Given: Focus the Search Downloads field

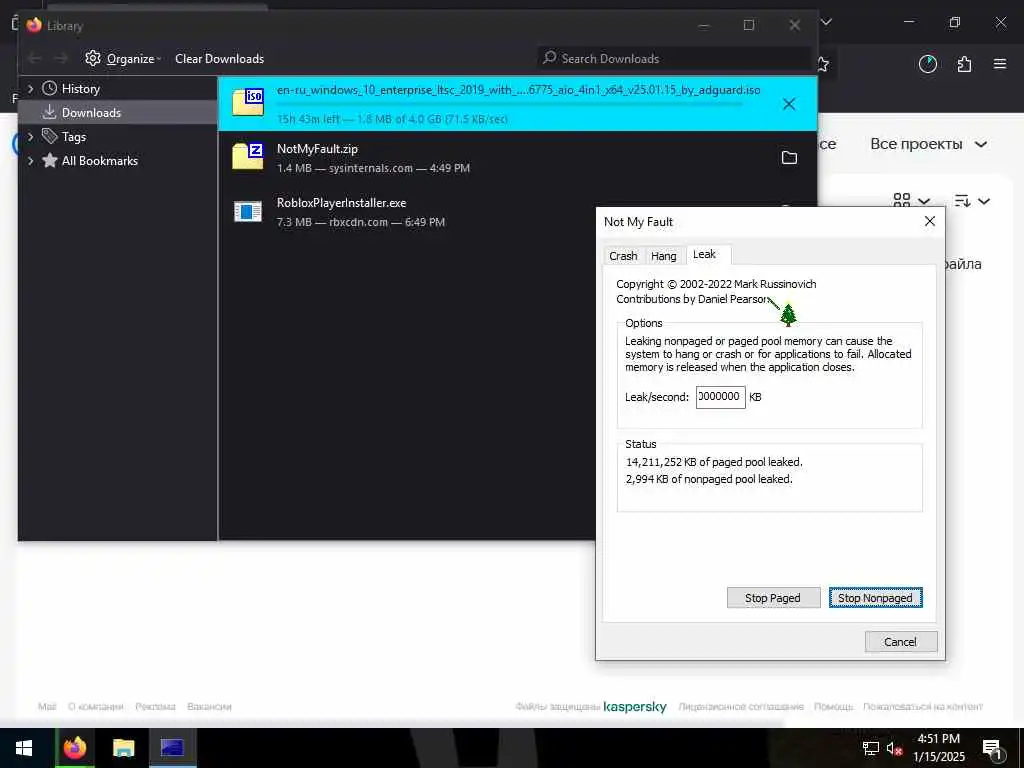Looking at the screenshot, I should (x=675, y=58).
